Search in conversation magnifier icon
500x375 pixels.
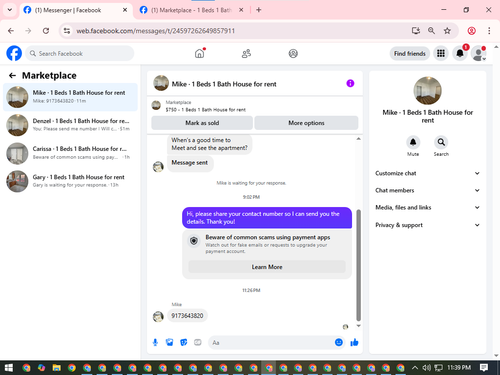(441, 142)
